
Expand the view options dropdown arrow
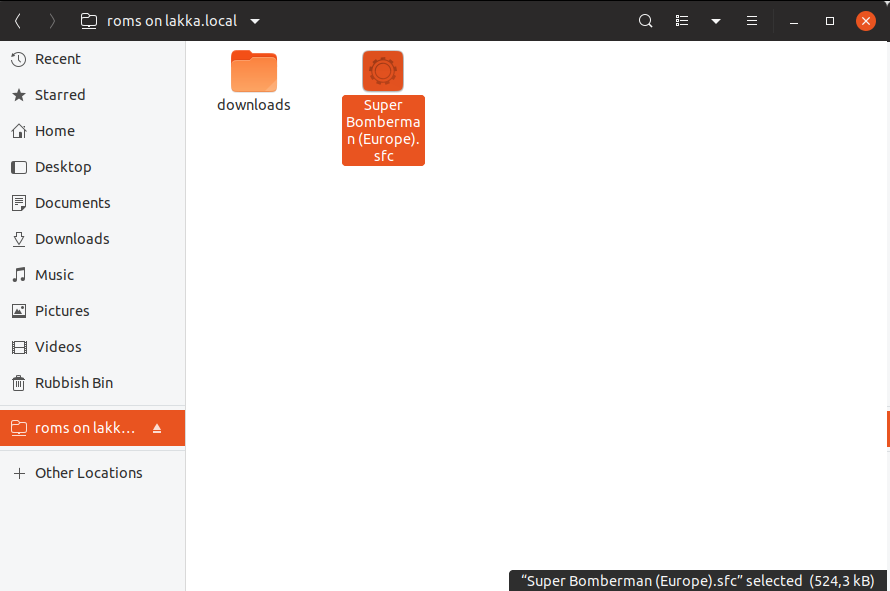[x=716, y=22]
